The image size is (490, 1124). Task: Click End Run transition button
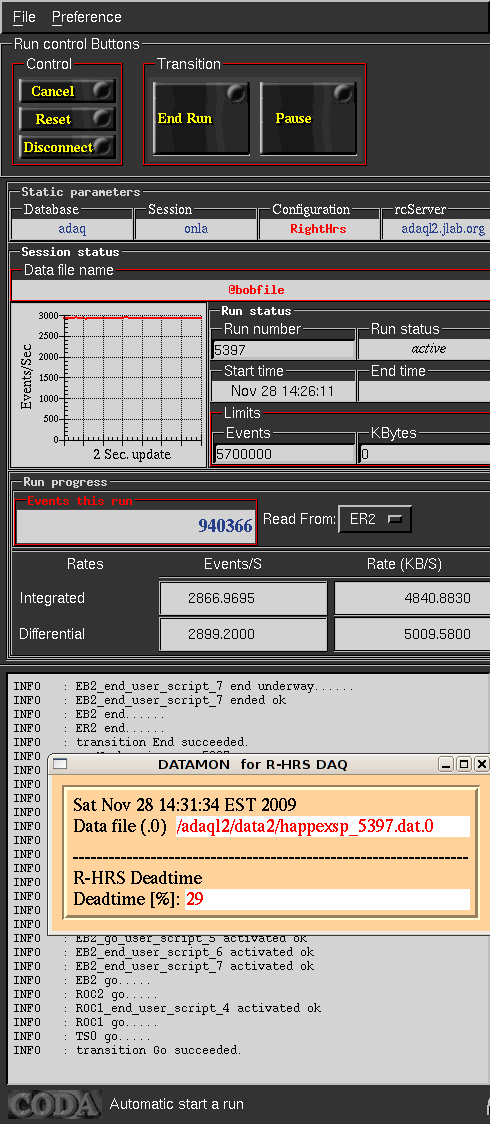[201, 118]
